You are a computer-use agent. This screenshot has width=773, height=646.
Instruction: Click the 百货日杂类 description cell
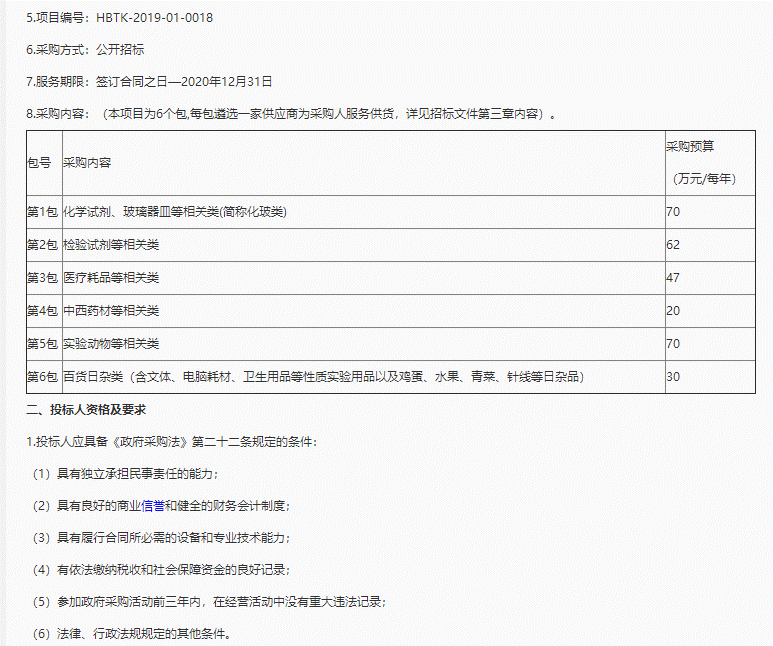coord(322,377)
